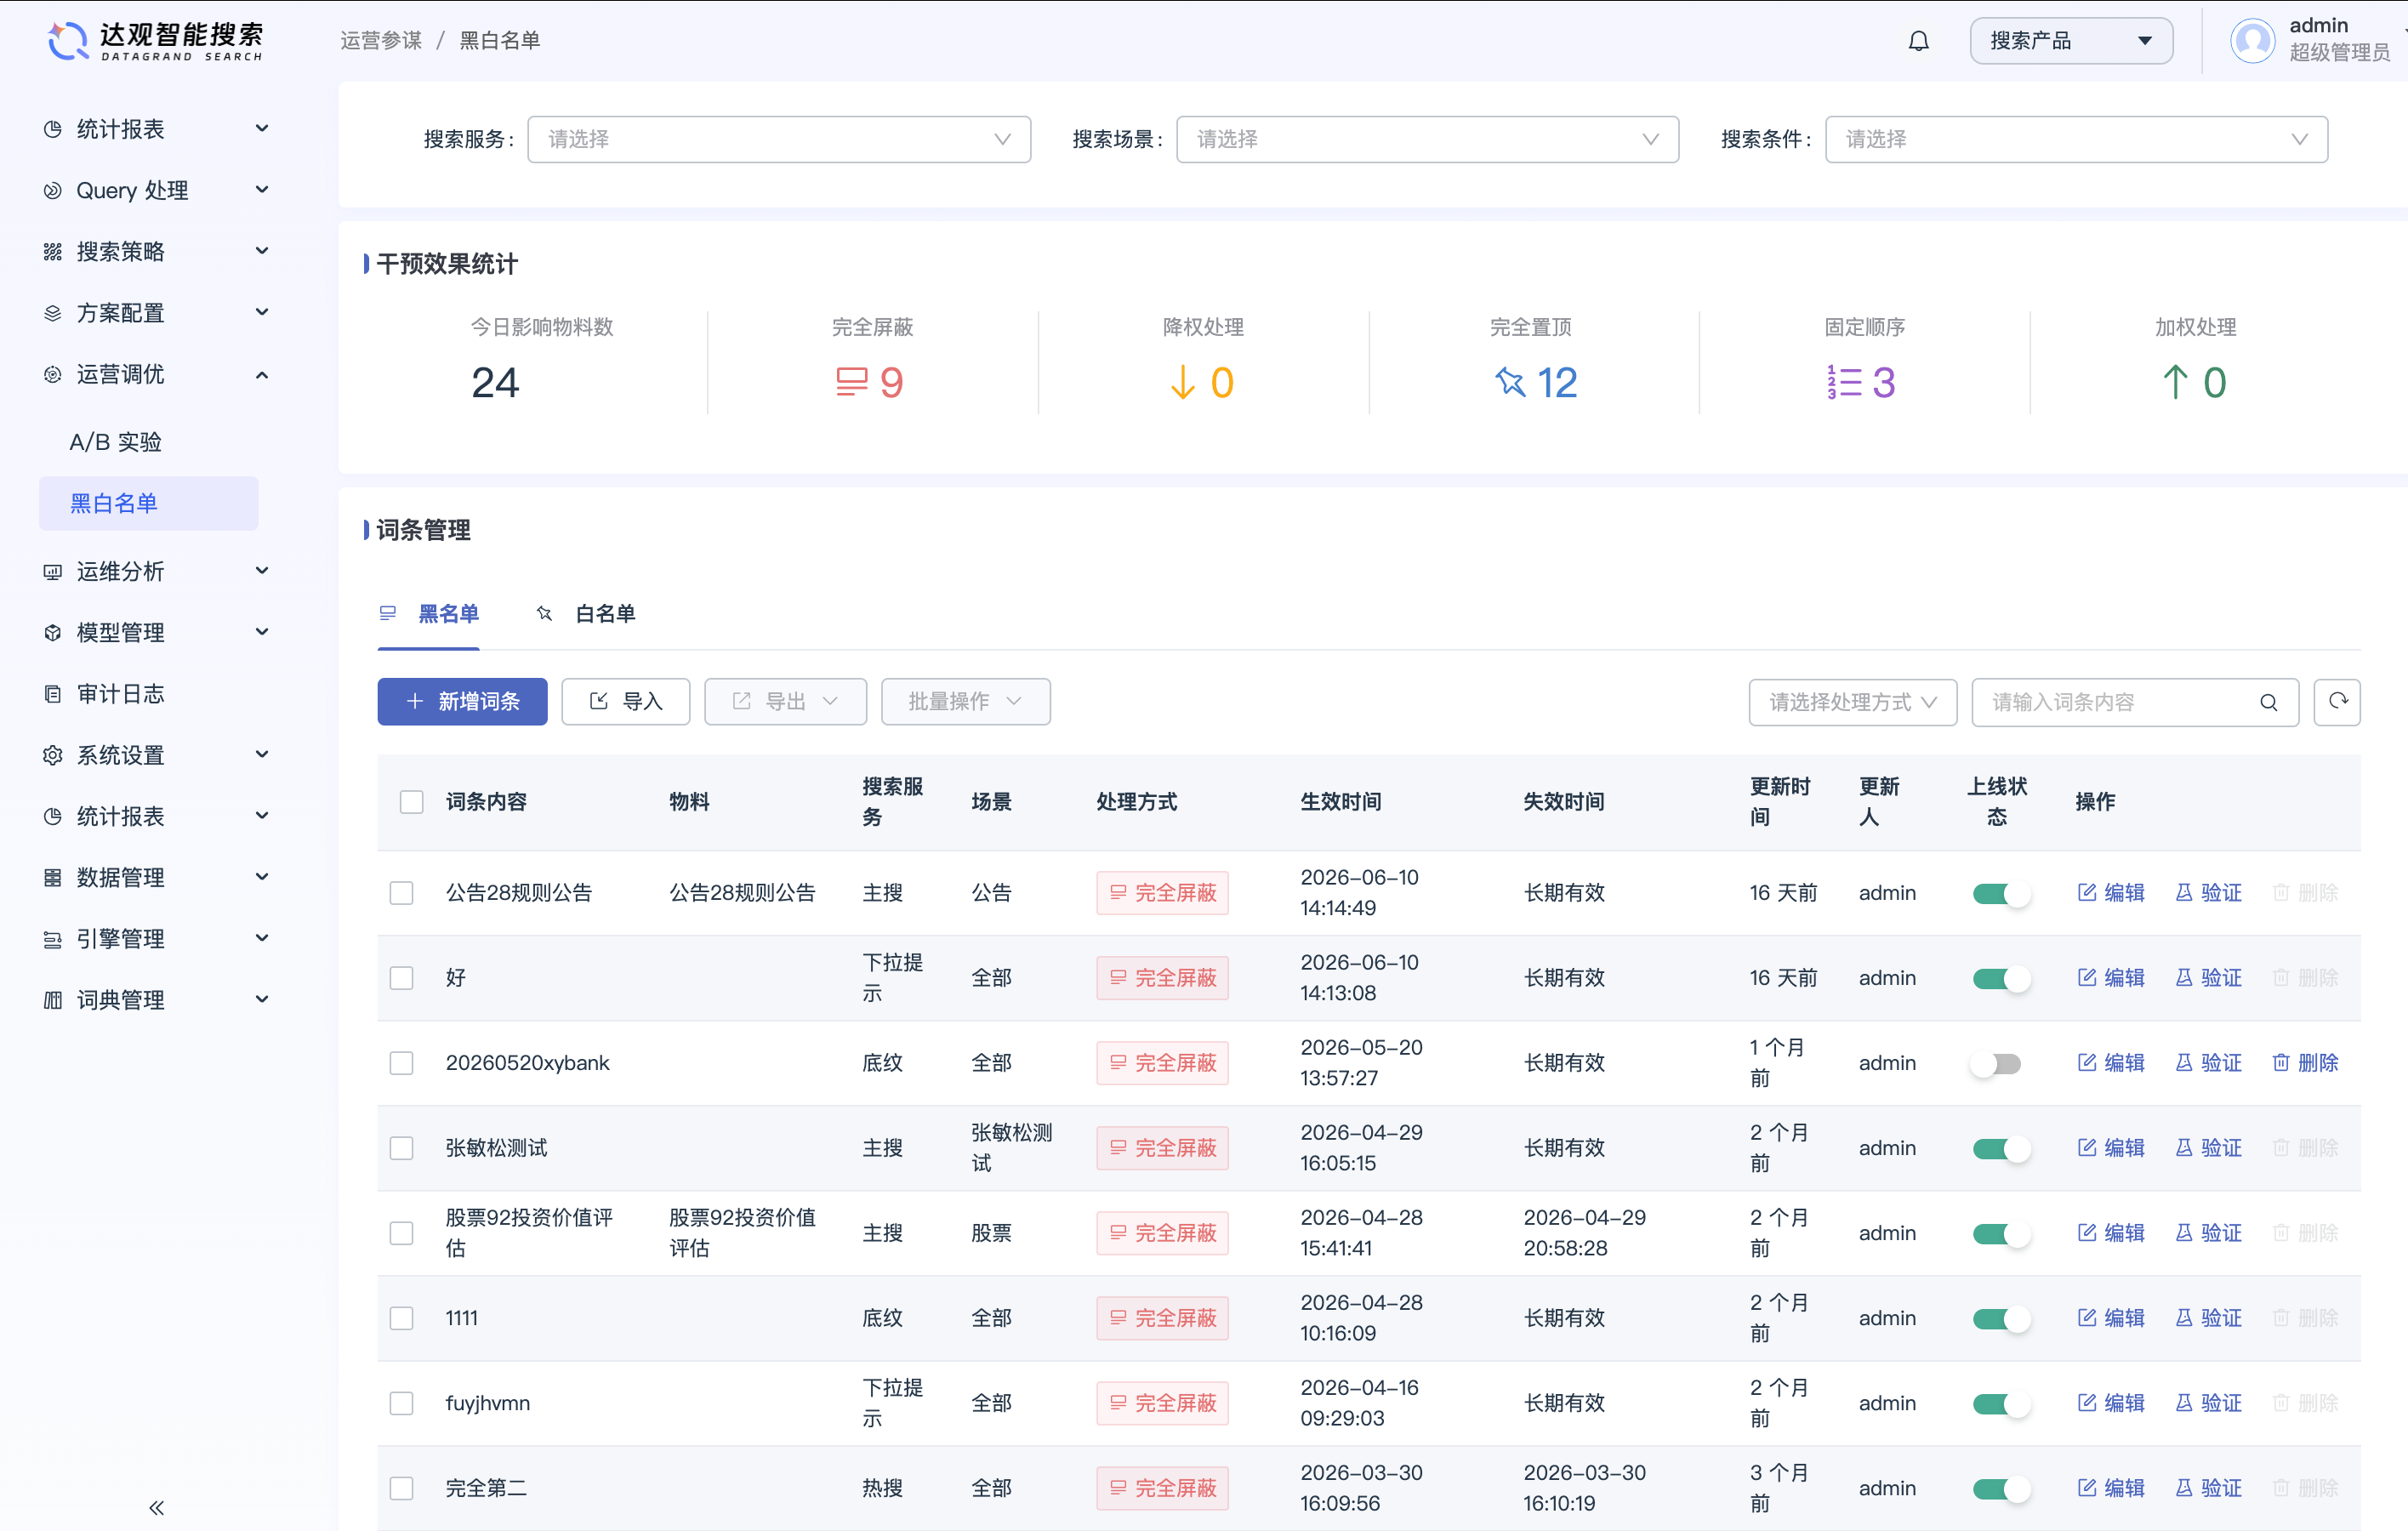Screen dimensions: 2408x1531
Task: Click the 模型管理 cube icon
Action: point(53,633)
